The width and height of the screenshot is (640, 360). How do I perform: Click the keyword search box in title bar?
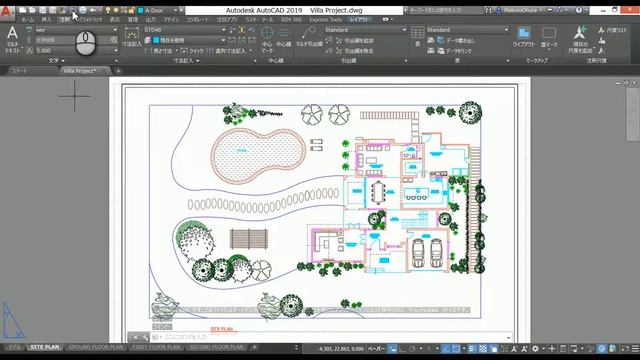pyautogui.click(x=444, y=10)
